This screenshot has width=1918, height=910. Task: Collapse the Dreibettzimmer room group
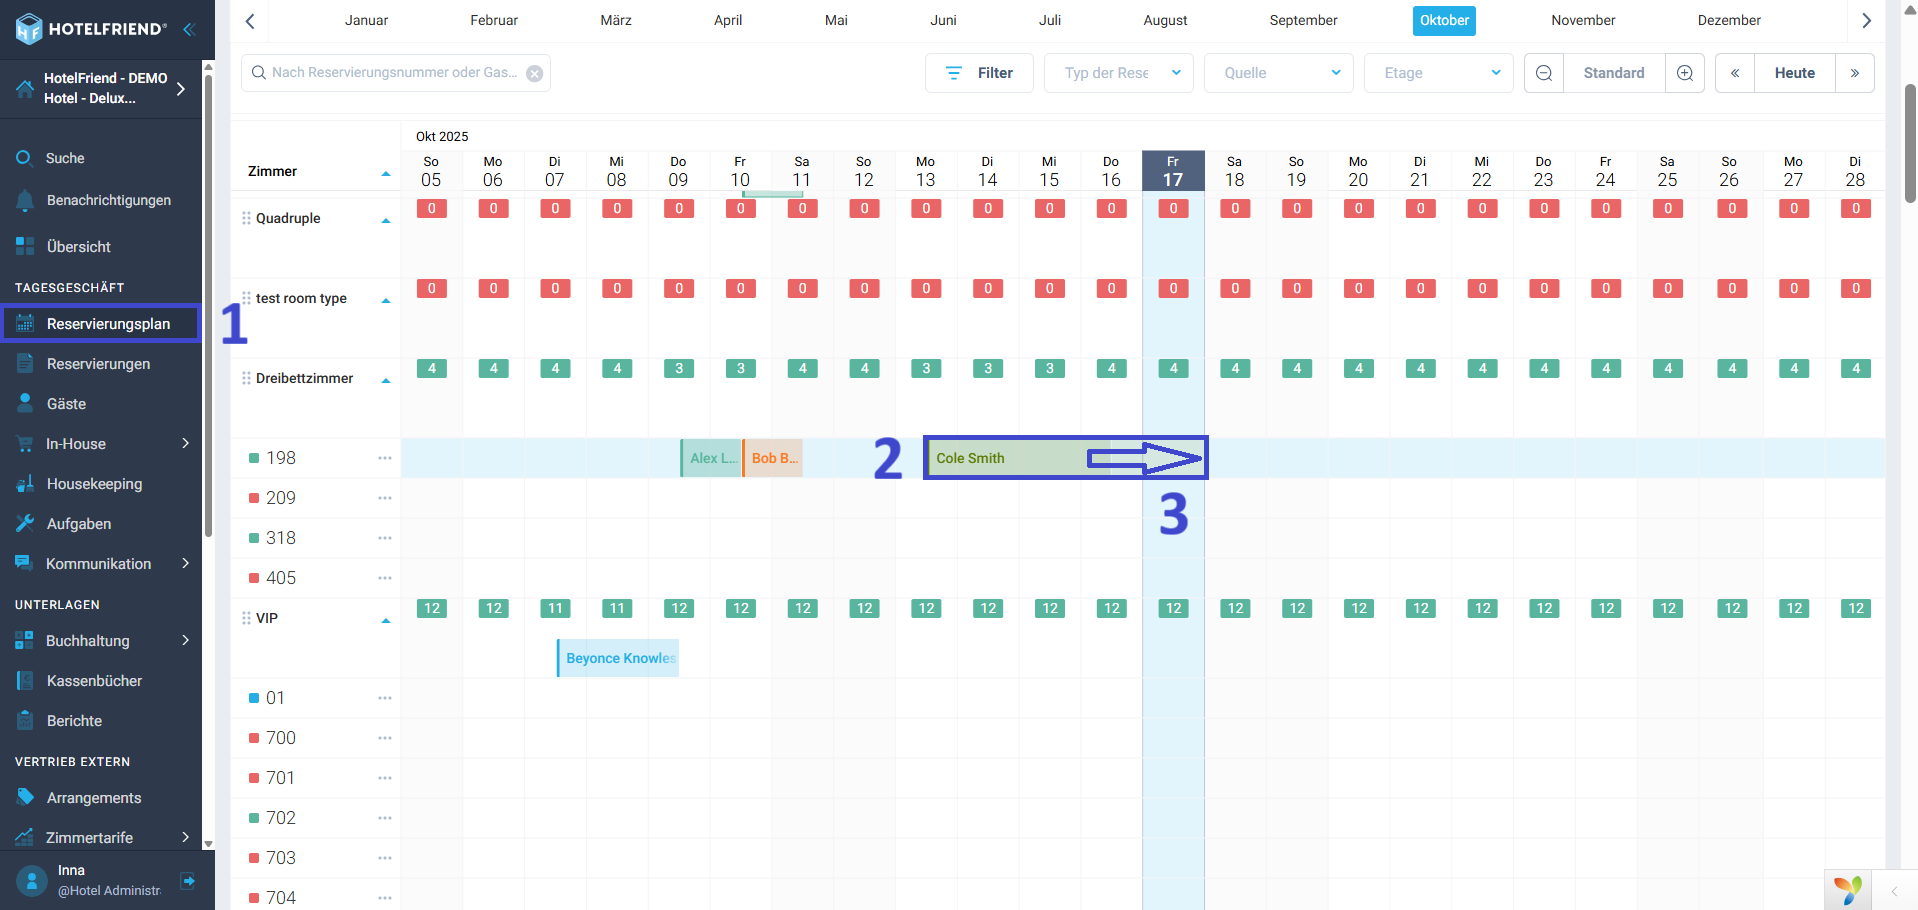point(386,381)
